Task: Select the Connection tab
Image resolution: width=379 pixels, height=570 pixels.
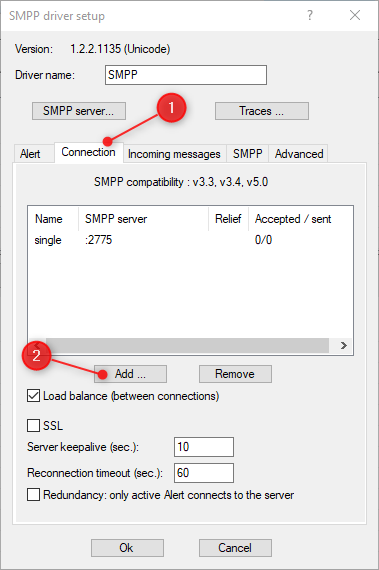Action: point(88,152)
